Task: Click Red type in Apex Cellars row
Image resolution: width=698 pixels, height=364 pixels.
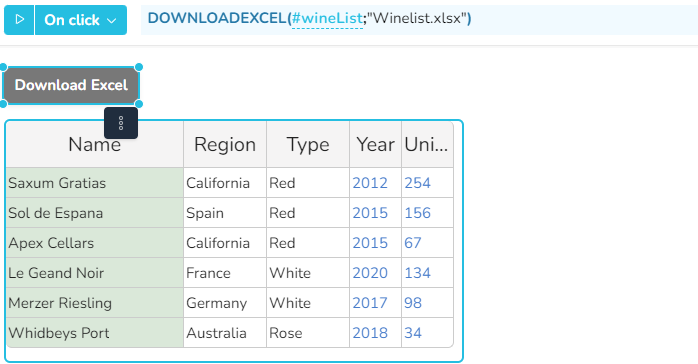Action: [x=308, y=243]
